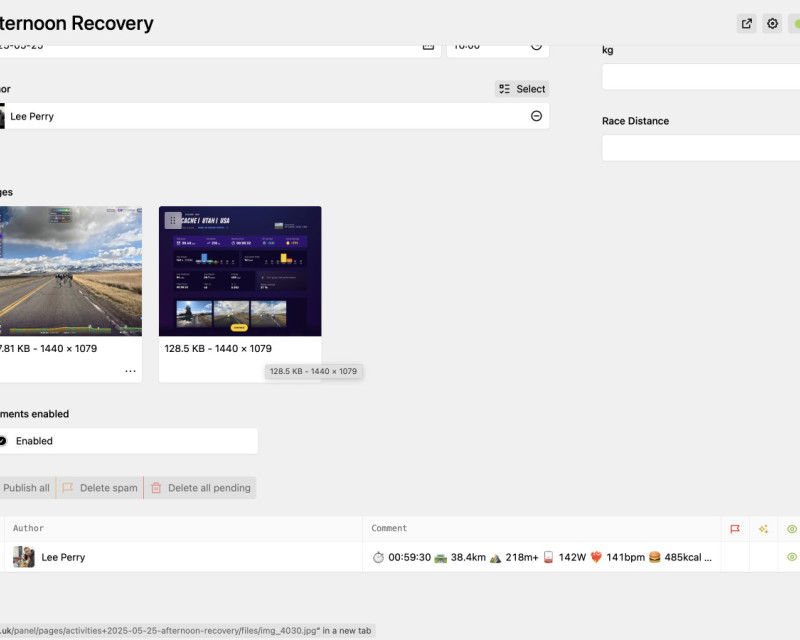Image resolution: width=800 pixels, height=640 pixels.
Task: Remove Lee Perry from the author field
Action: point(536,116)
